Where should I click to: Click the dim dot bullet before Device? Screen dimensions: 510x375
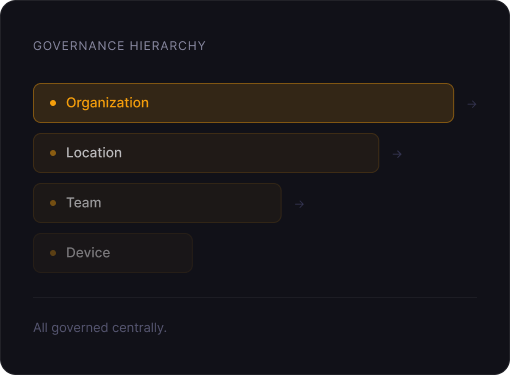pyautogui.click(x=53, y=253)
